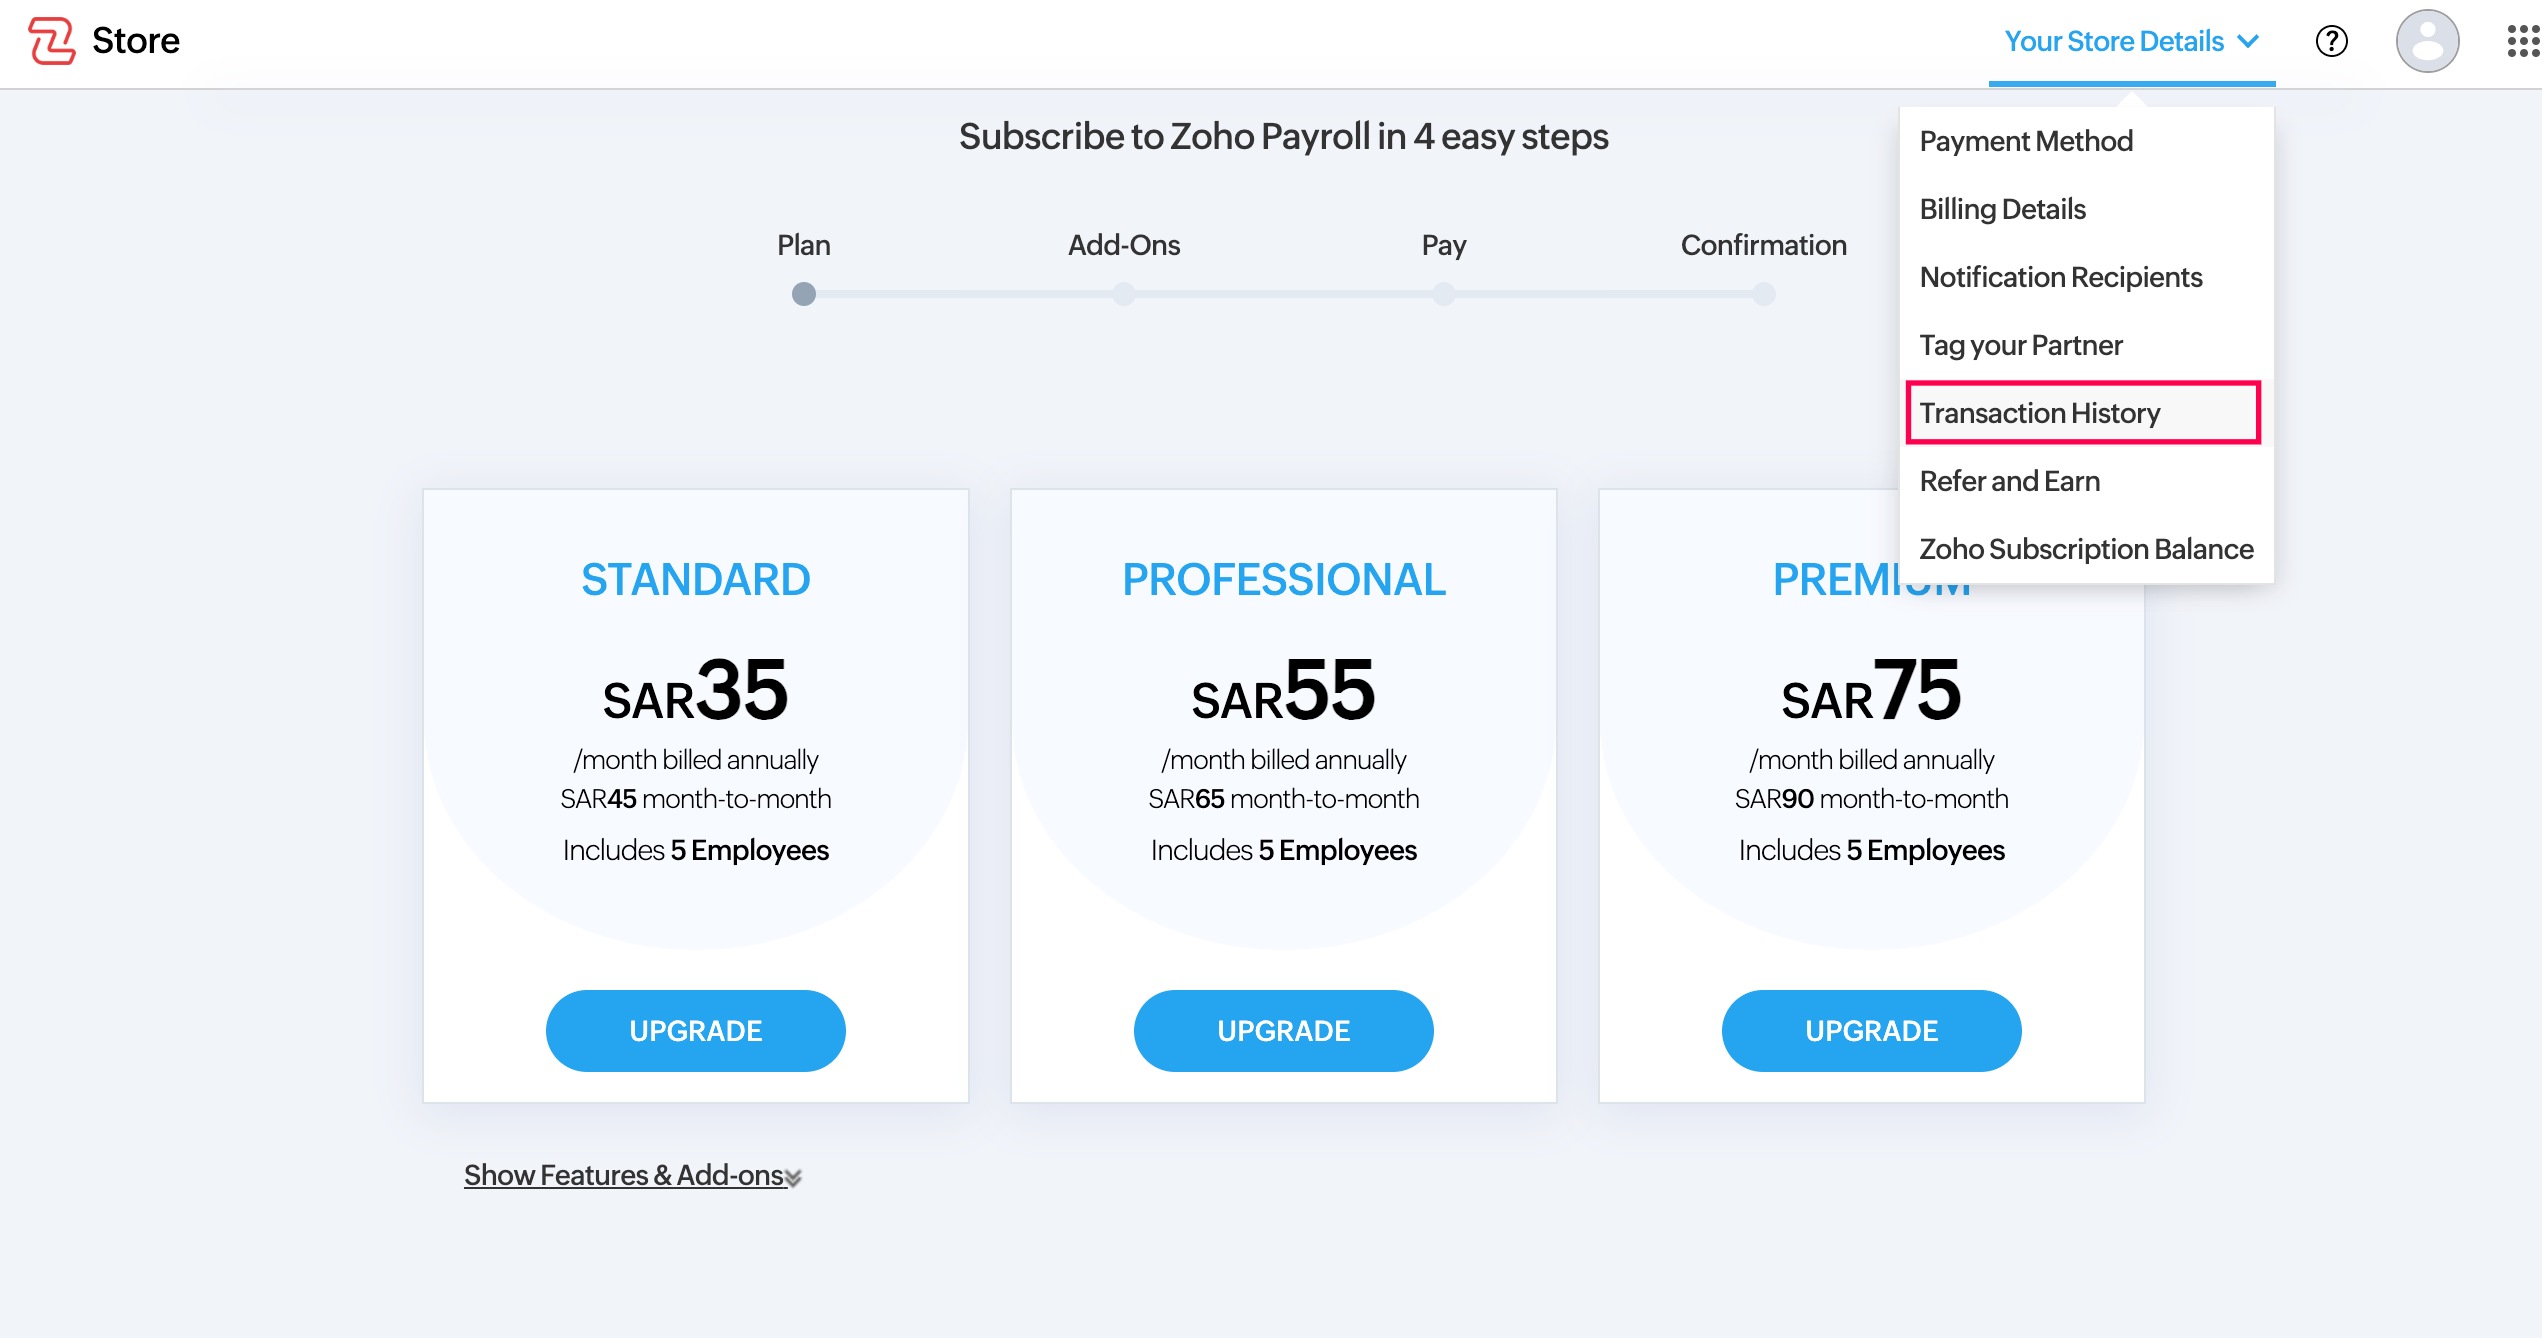Select Transaction History from the menu
Image resolution: width=2542 pixels, height=1338 pixels.
pos(2040,412)
